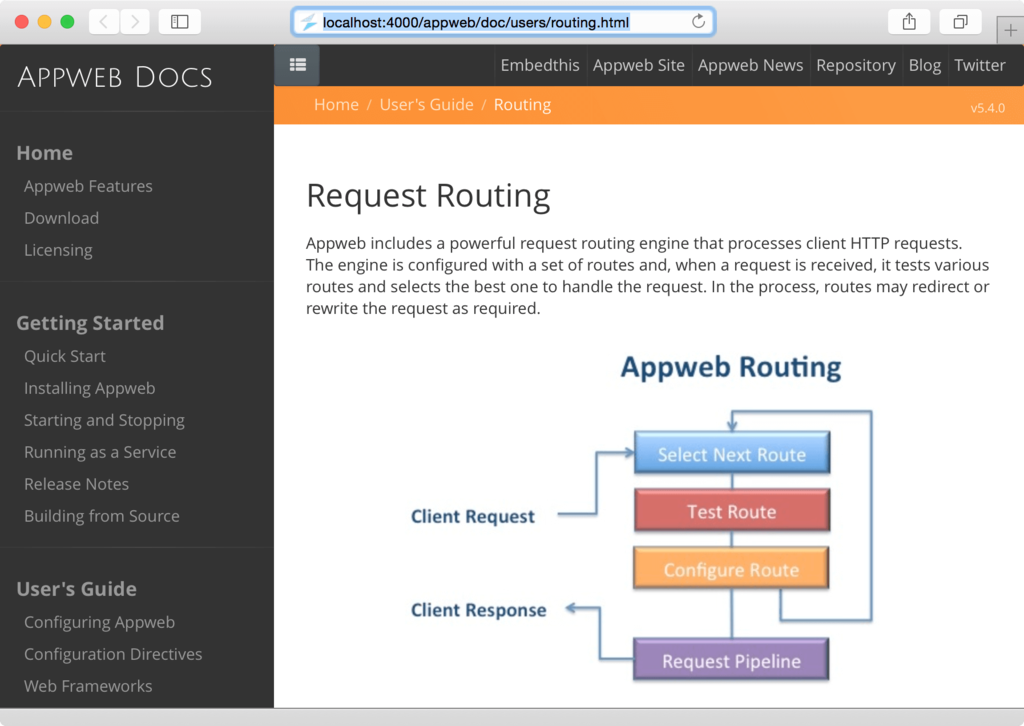
Task: Open the Appweb Site navigation link
Action: tap(638, 65)
